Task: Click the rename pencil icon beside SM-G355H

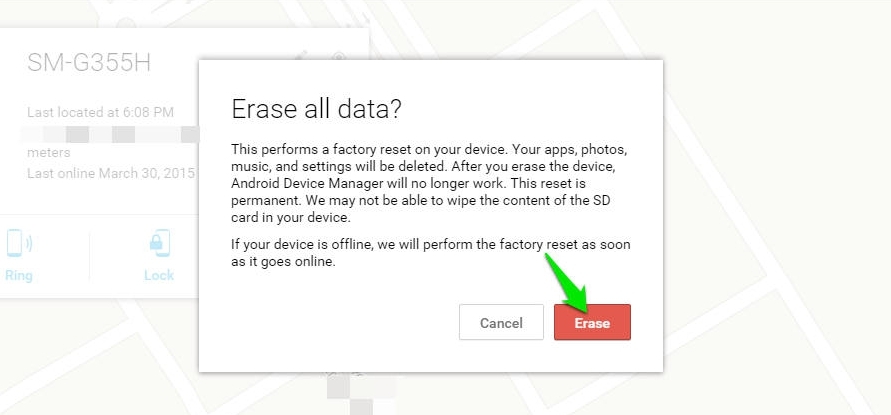Action: 301,57
